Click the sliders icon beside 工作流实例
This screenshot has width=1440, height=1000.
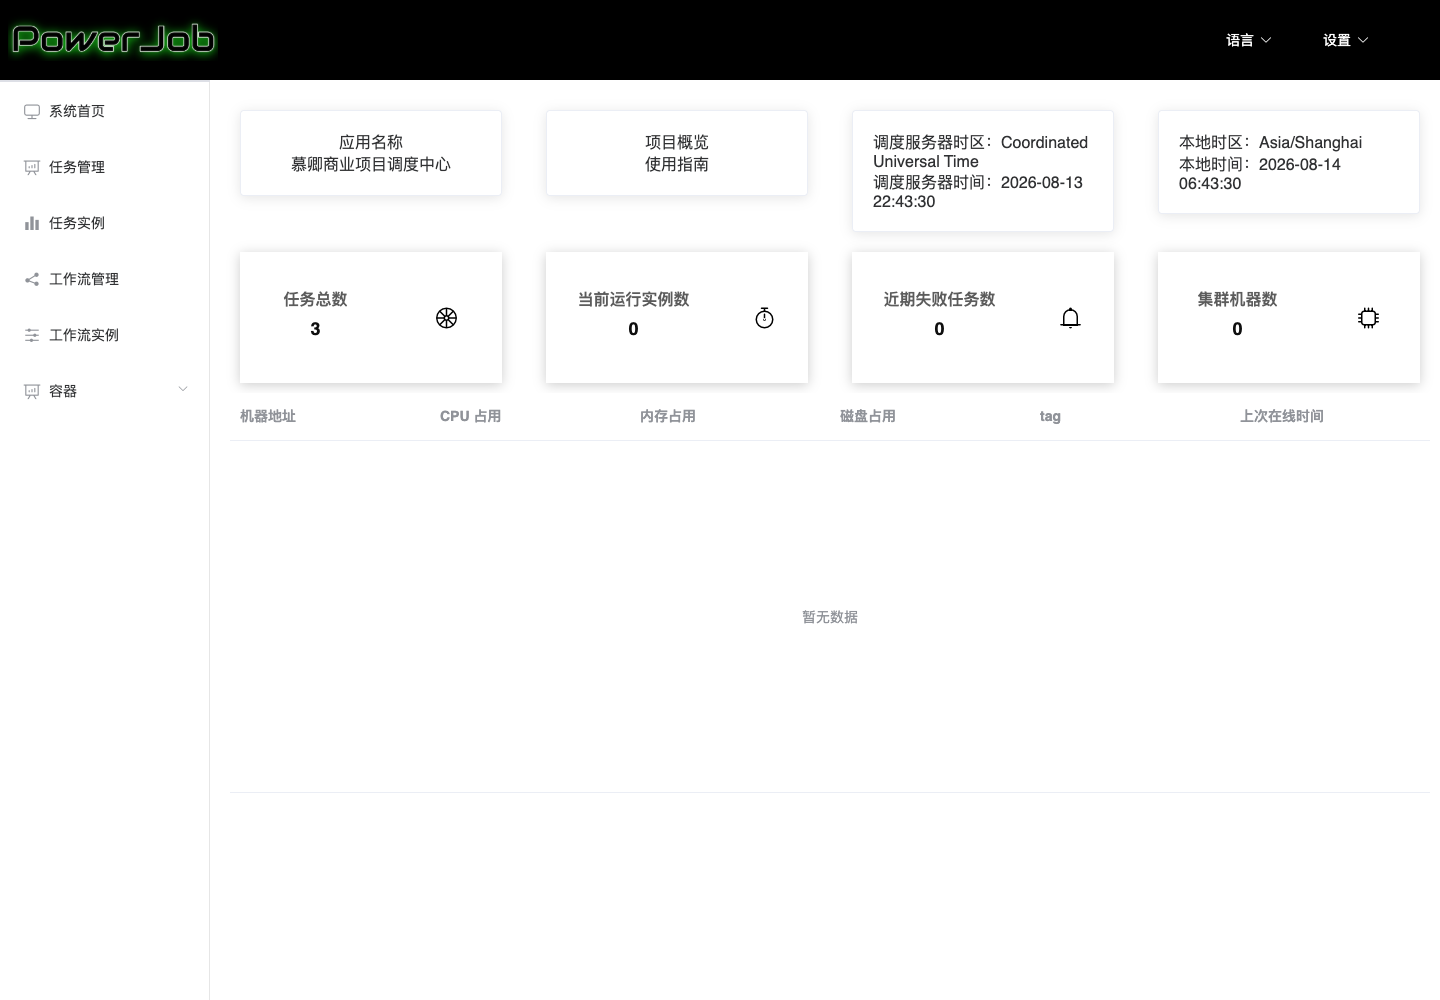32,335
